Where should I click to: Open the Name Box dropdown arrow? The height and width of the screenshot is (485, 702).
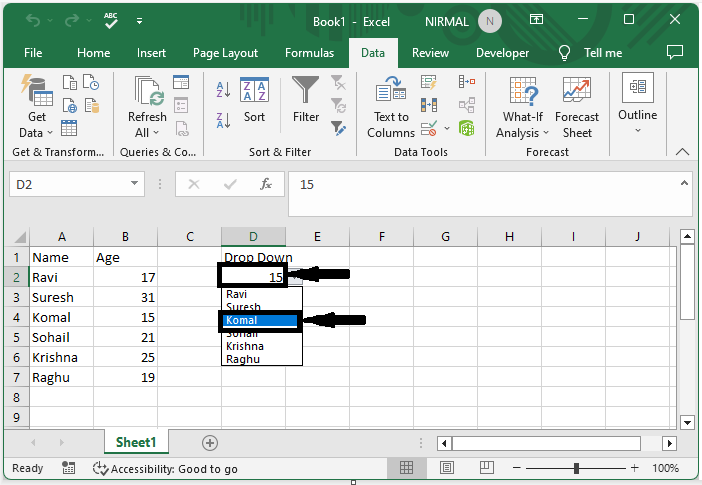[x=135, y=184]
